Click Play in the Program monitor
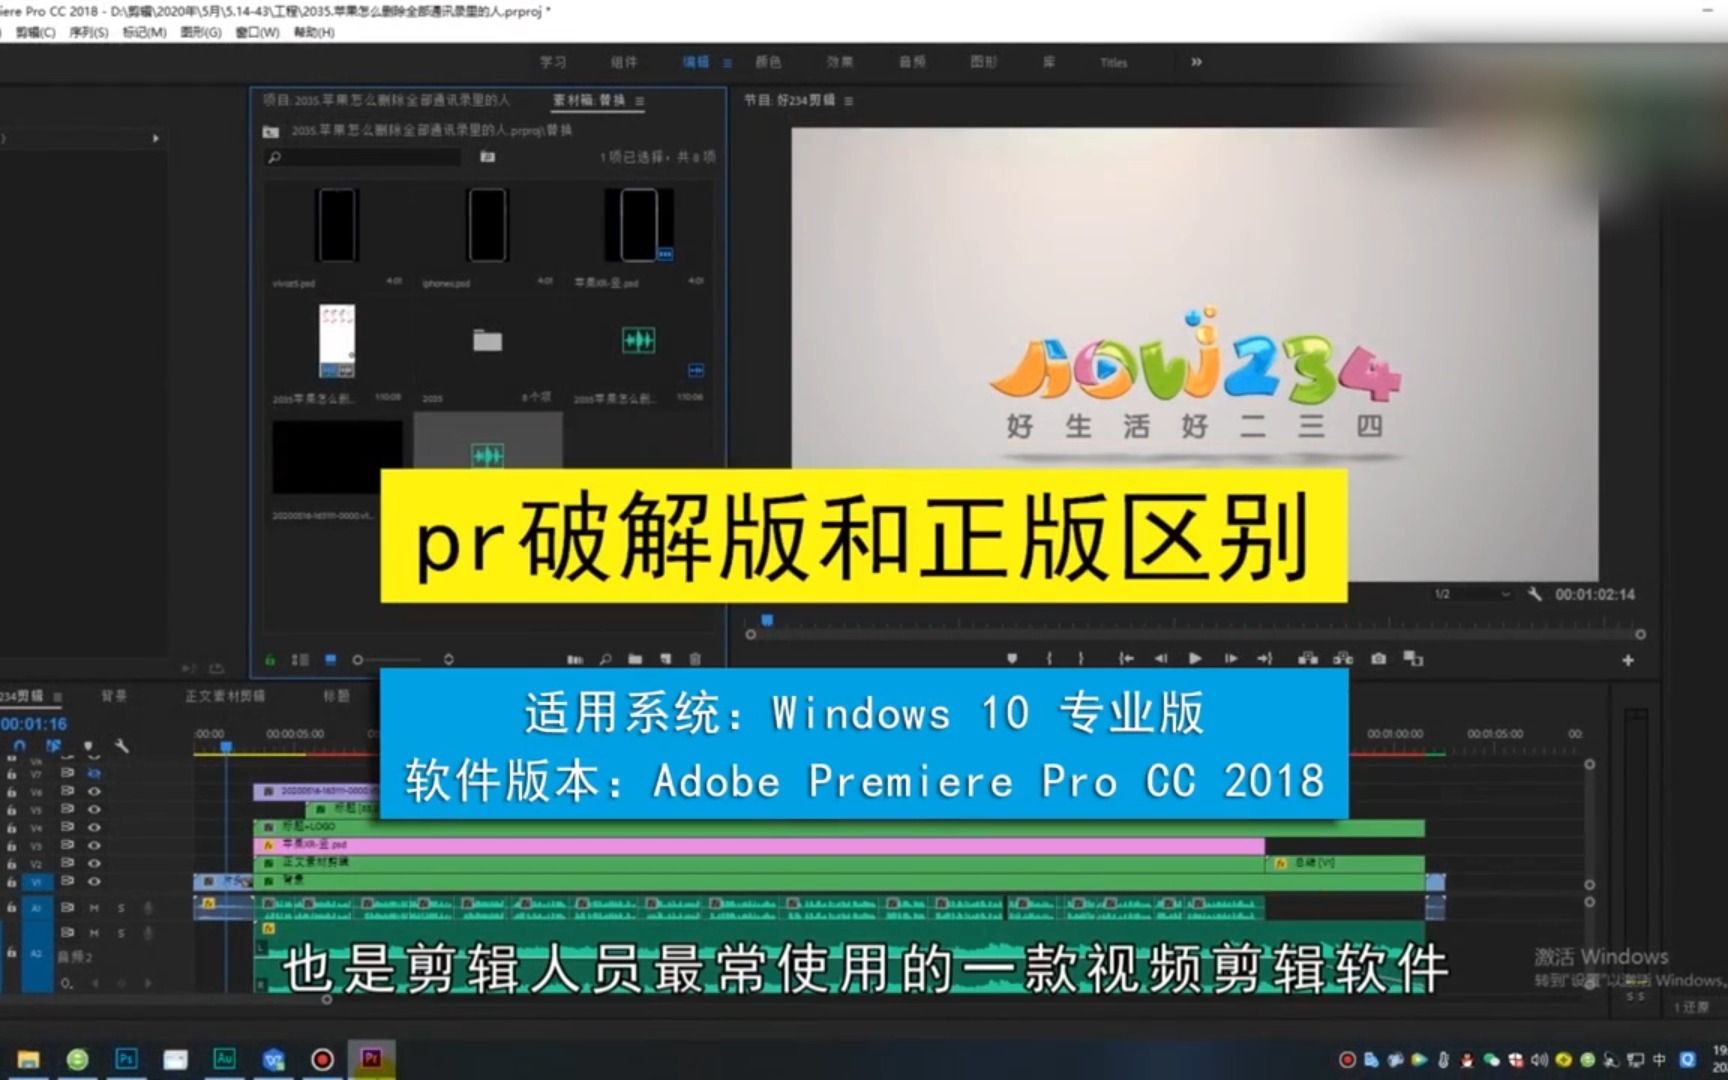This screenshot has width=1728, height=1080. (x=1195, y=658)
